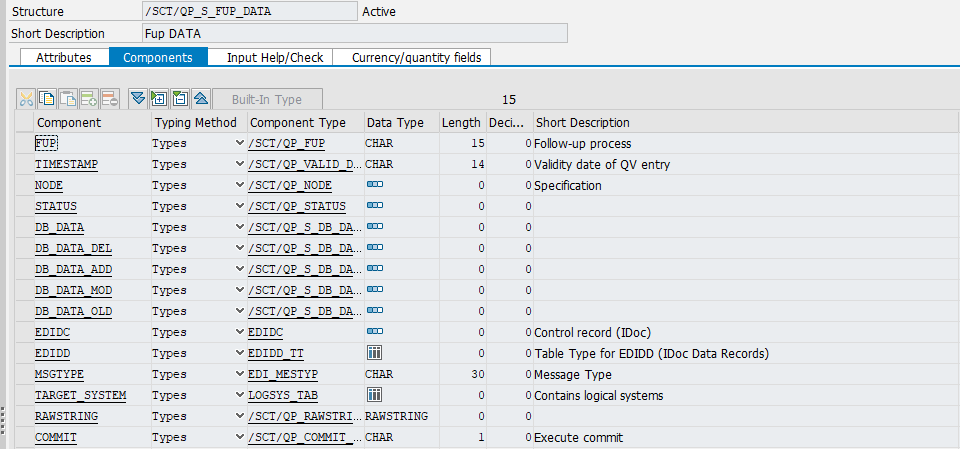Click the Collapse Substructure icon
960x449 pixels.
click(x=180, y=98)
